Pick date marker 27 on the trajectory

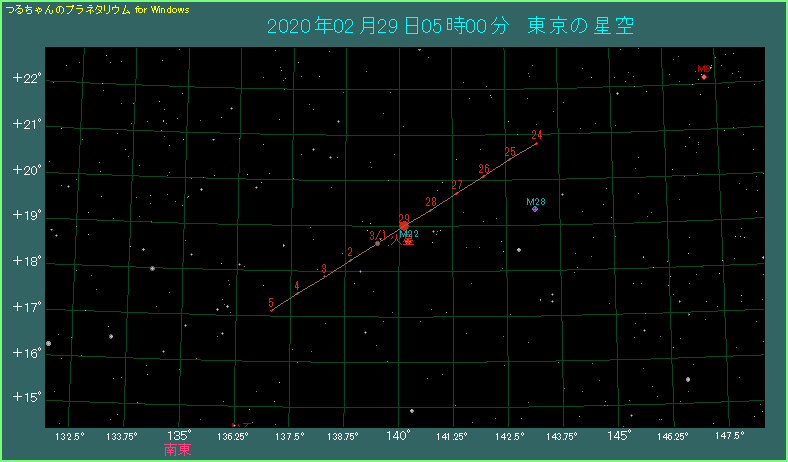[x=457, y=185]
